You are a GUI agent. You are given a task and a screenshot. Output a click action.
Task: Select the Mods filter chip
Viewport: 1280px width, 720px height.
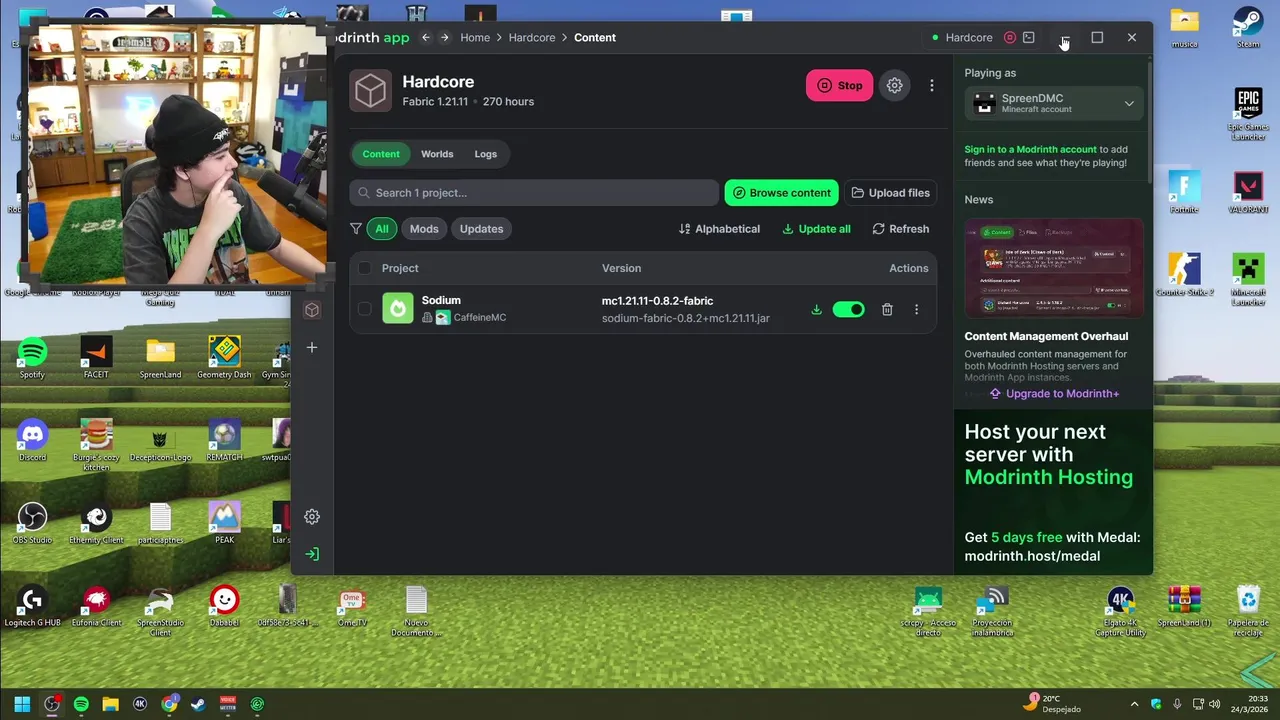424,229
